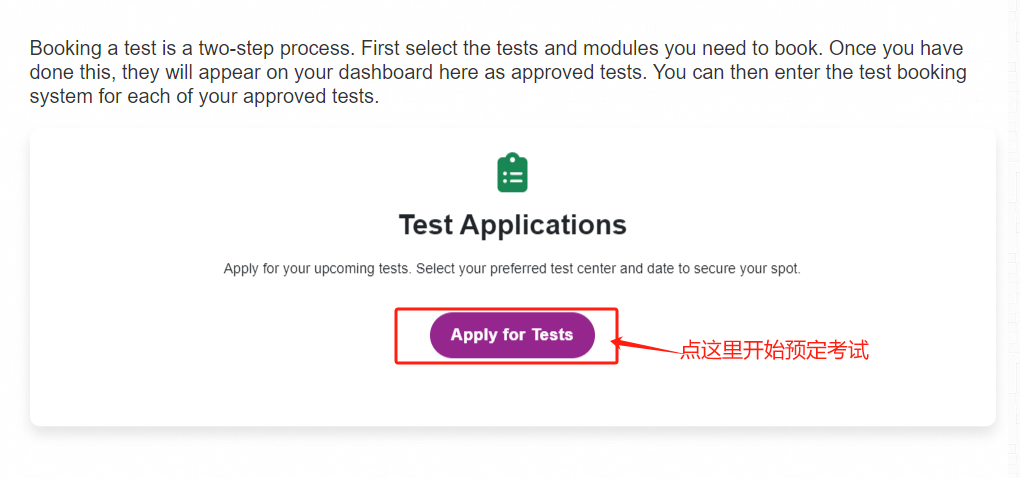Click the red arrow pointing at the button
Viewport: 1020px width, 478px height.
(x=645, y=346)
